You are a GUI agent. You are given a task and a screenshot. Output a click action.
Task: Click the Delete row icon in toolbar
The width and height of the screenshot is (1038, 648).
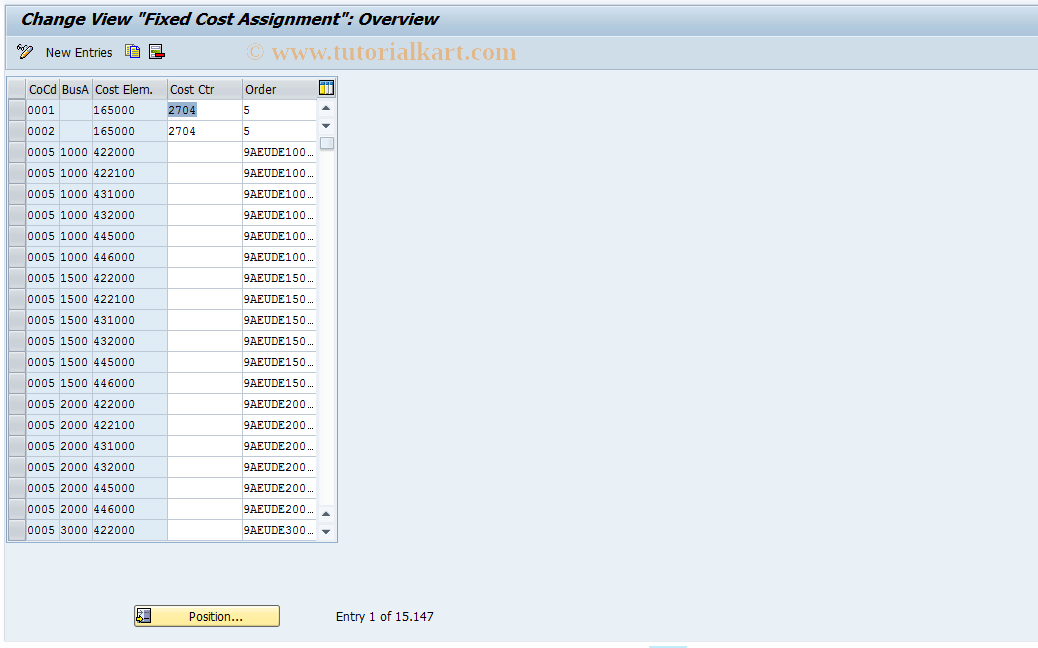(x=156, y=52)
